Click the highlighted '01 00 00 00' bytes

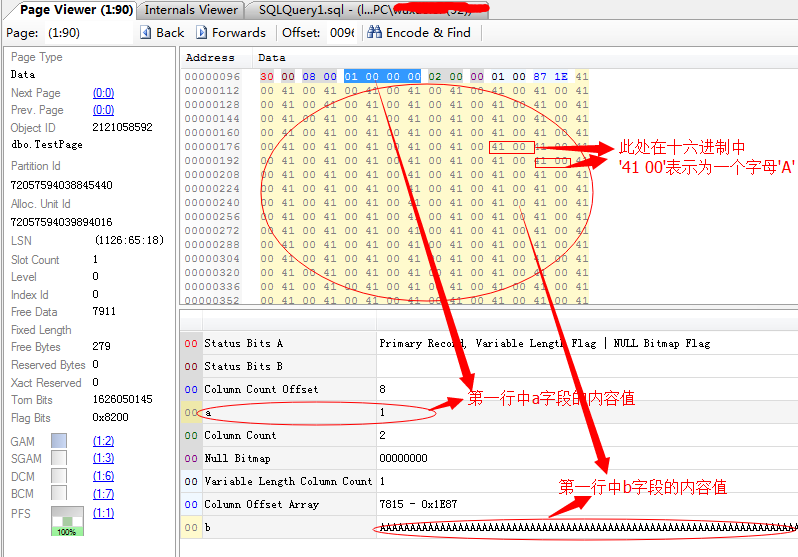(382, 76)
